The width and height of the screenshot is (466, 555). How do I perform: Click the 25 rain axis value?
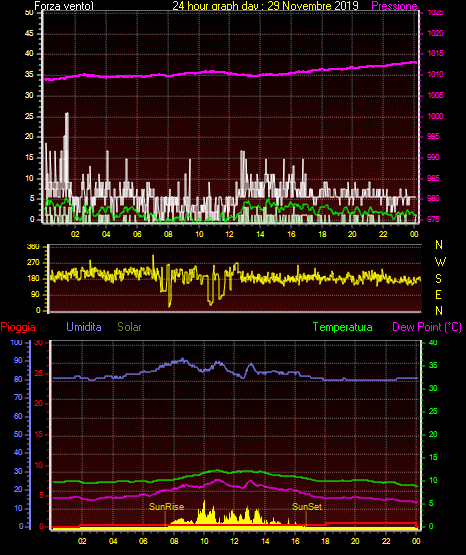tap(39, 373)
